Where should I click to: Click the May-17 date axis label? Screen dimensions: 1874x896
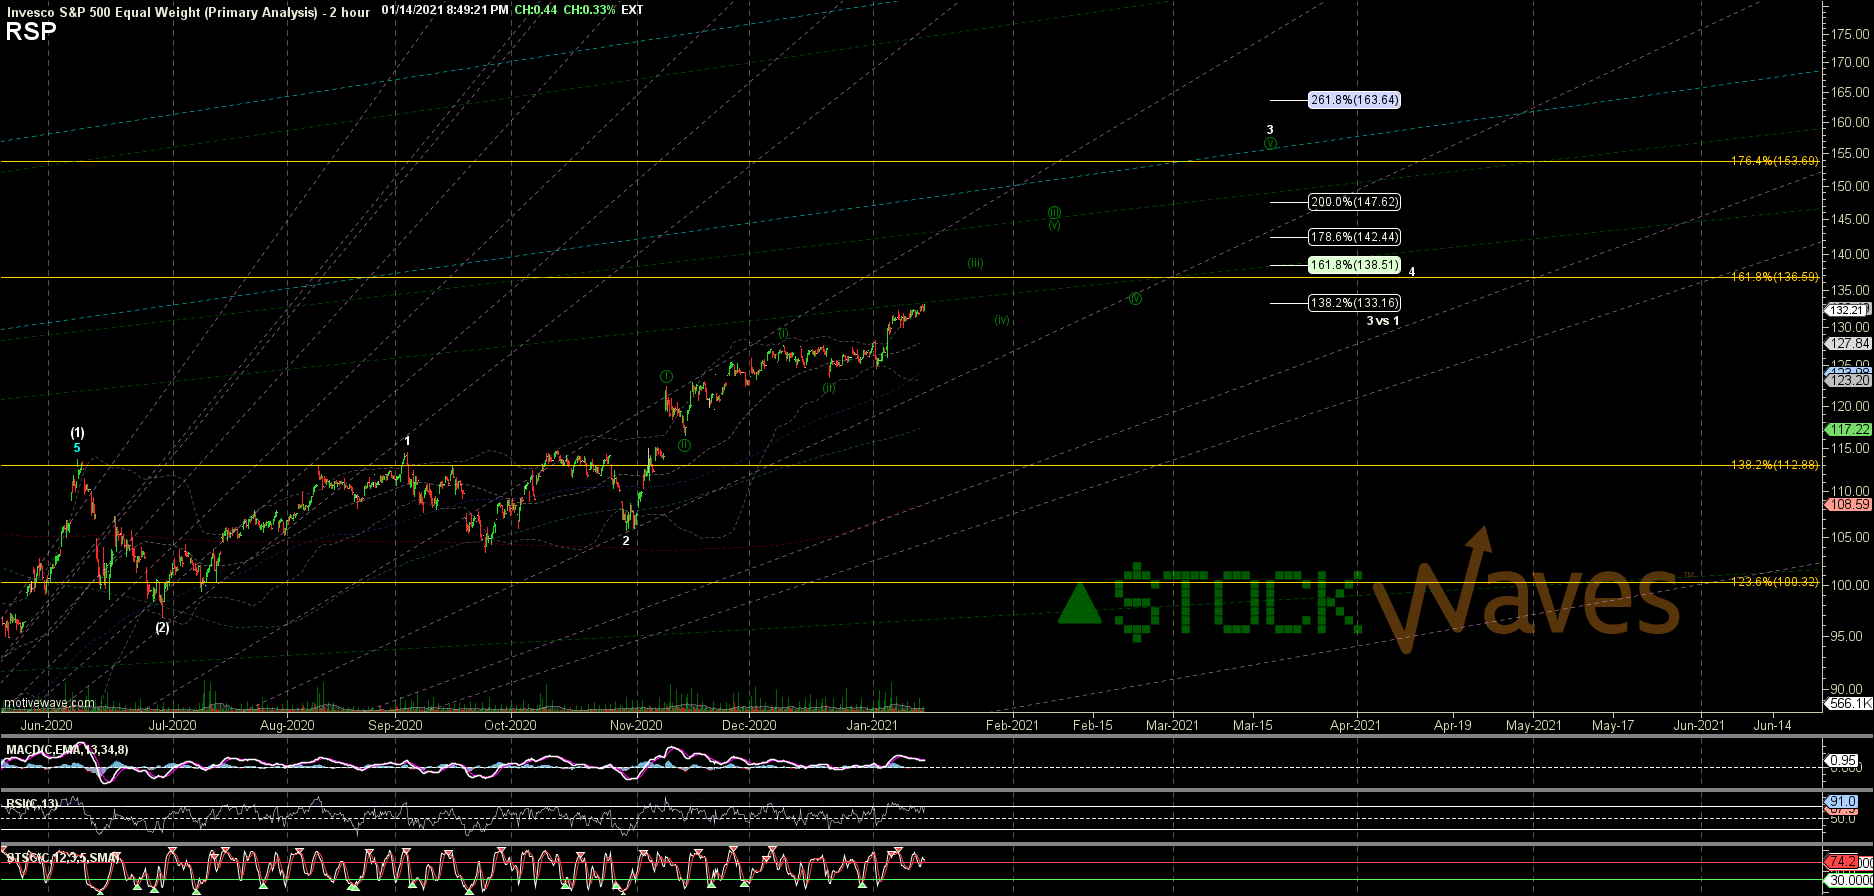[1613, 725]
